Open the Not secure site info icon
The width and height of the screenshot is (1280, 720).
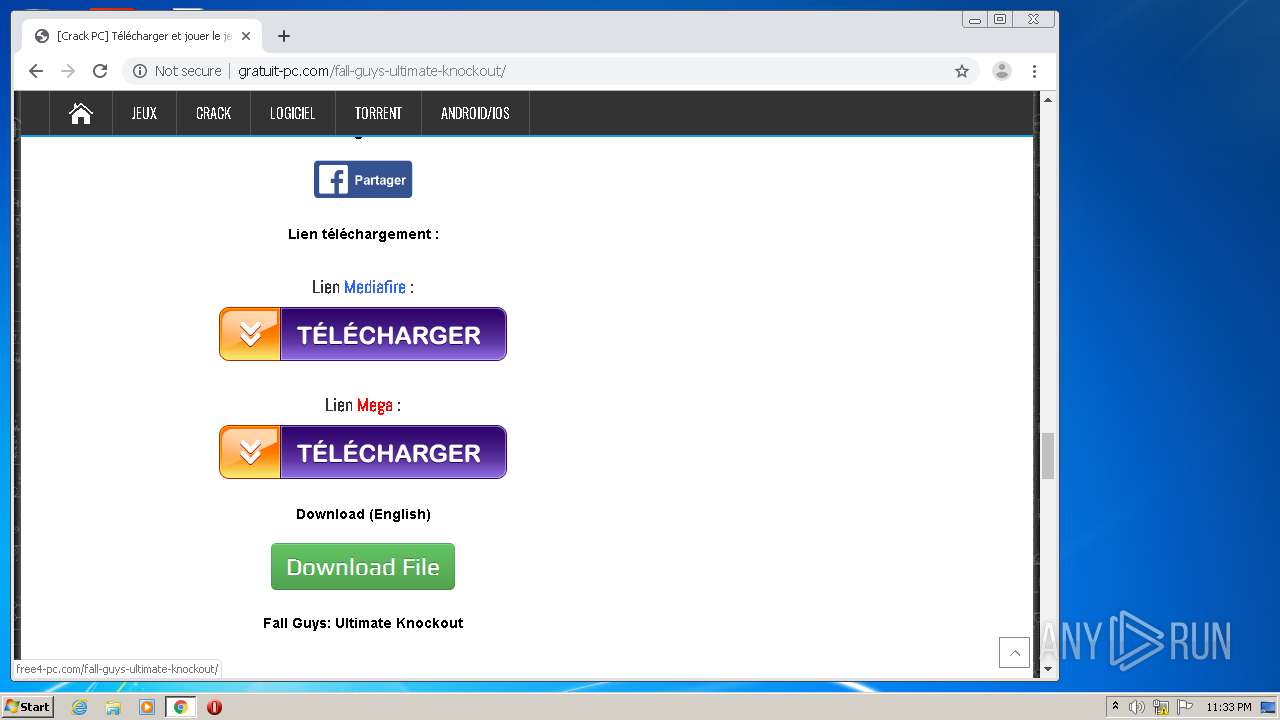coord(140,71)
